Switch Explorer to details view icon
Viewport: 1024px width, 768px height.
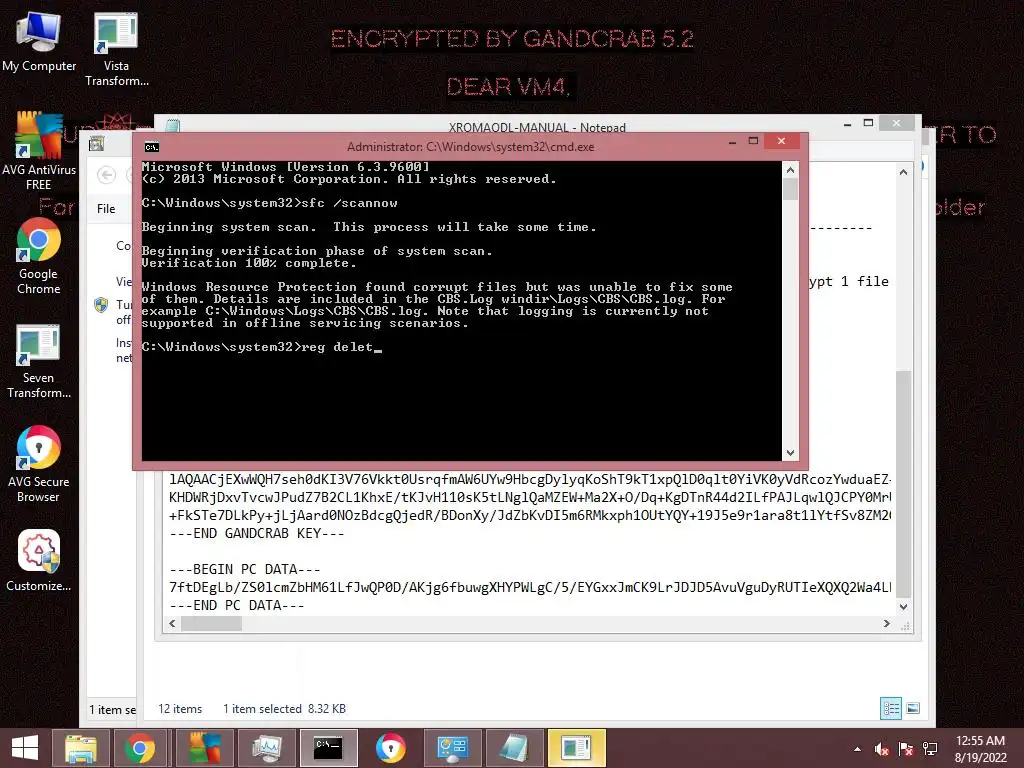(891, 709)
